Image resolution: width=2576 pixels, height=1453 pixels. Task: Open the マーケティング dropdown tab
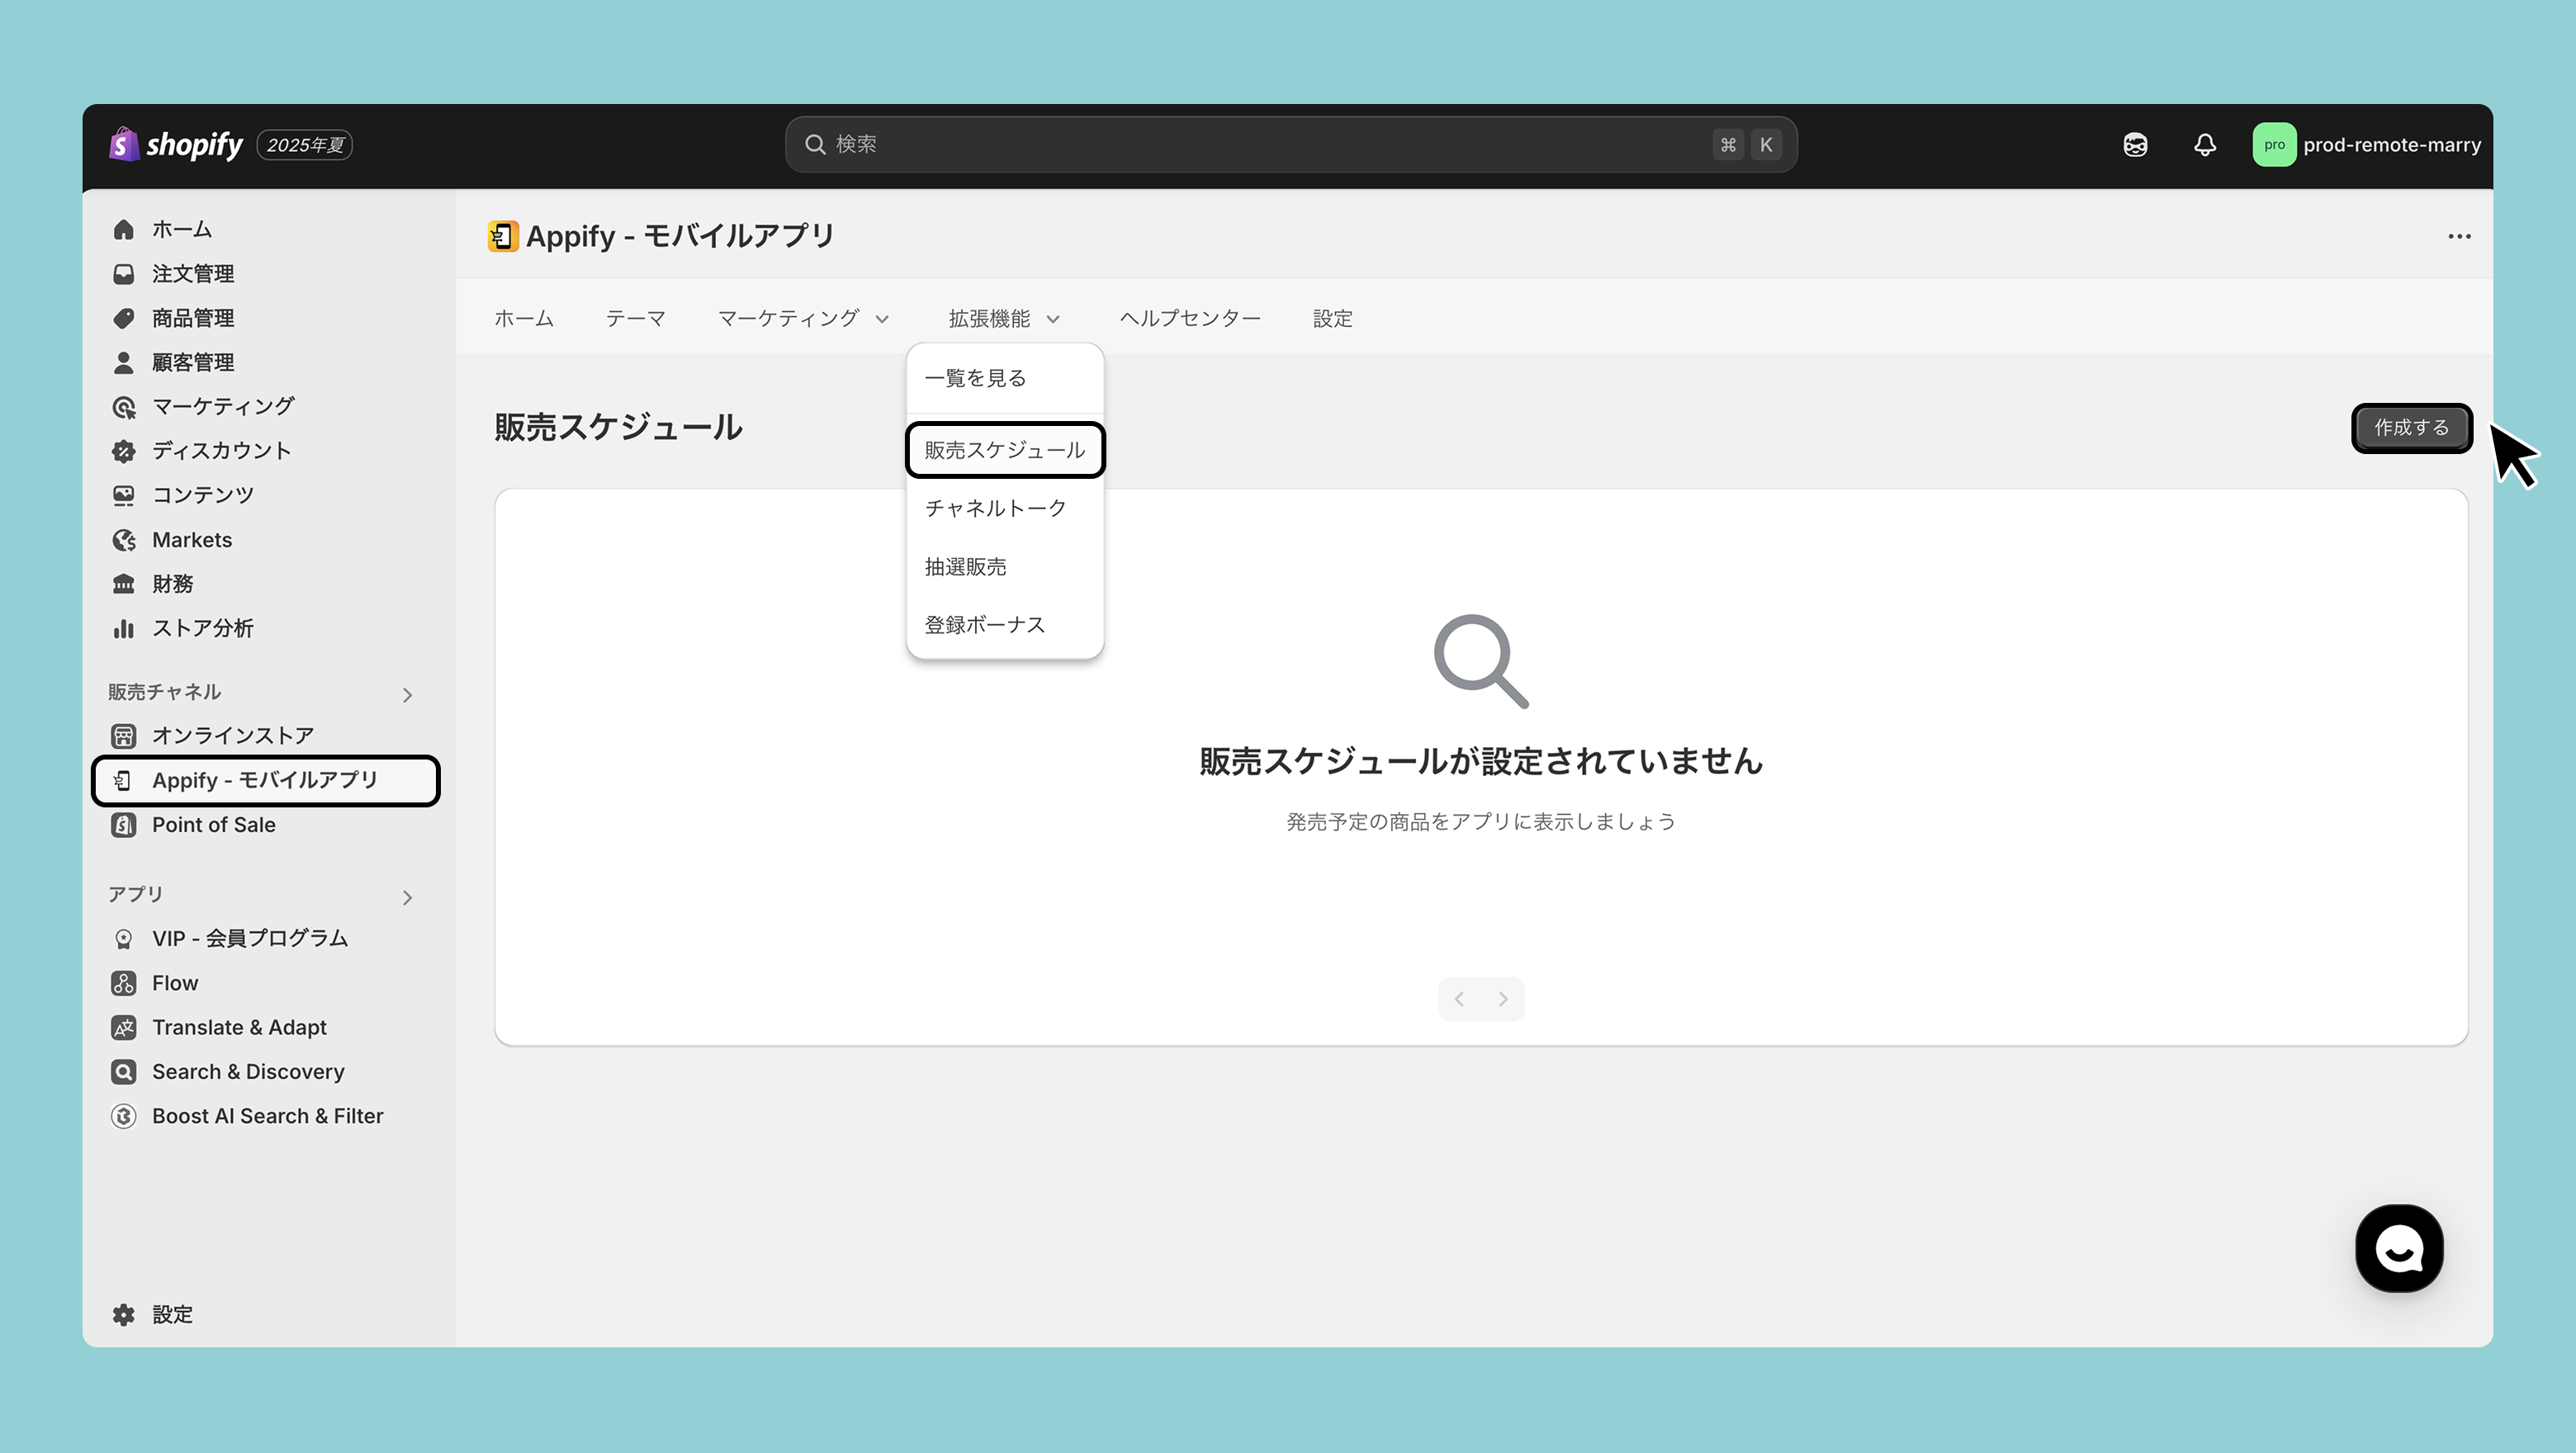802,319
